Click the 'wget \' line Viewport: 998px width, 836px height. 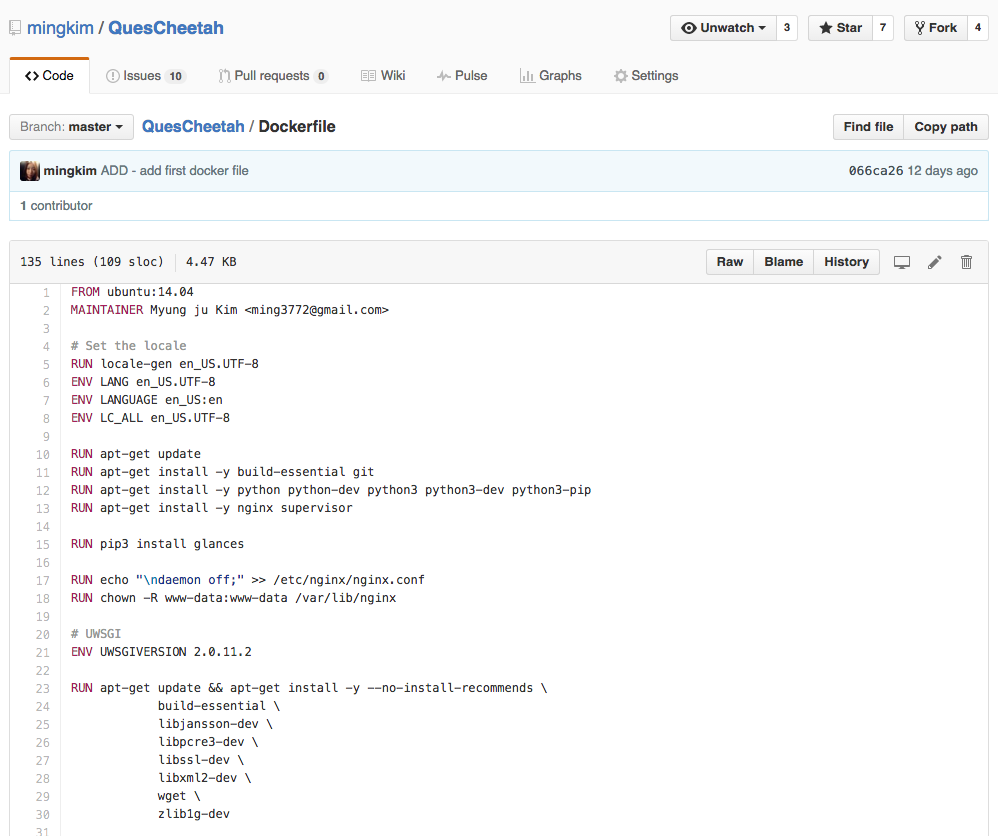[x=179, y=796]
